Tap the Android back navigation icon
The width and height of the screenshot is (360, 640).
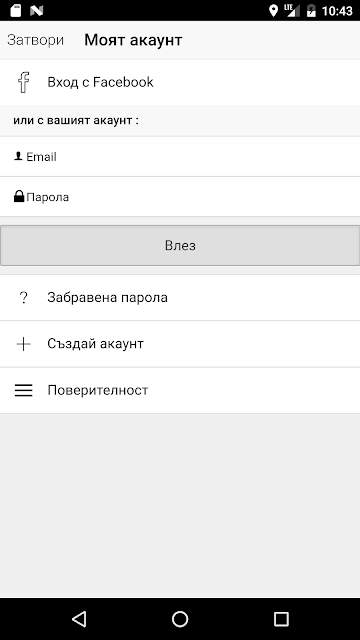(x=79, y=619)
